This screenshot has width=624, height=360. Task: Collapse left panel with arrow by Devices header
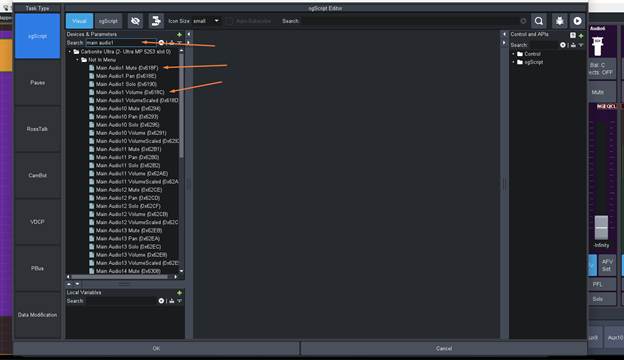pyautogui.click(x=189, y=34)
